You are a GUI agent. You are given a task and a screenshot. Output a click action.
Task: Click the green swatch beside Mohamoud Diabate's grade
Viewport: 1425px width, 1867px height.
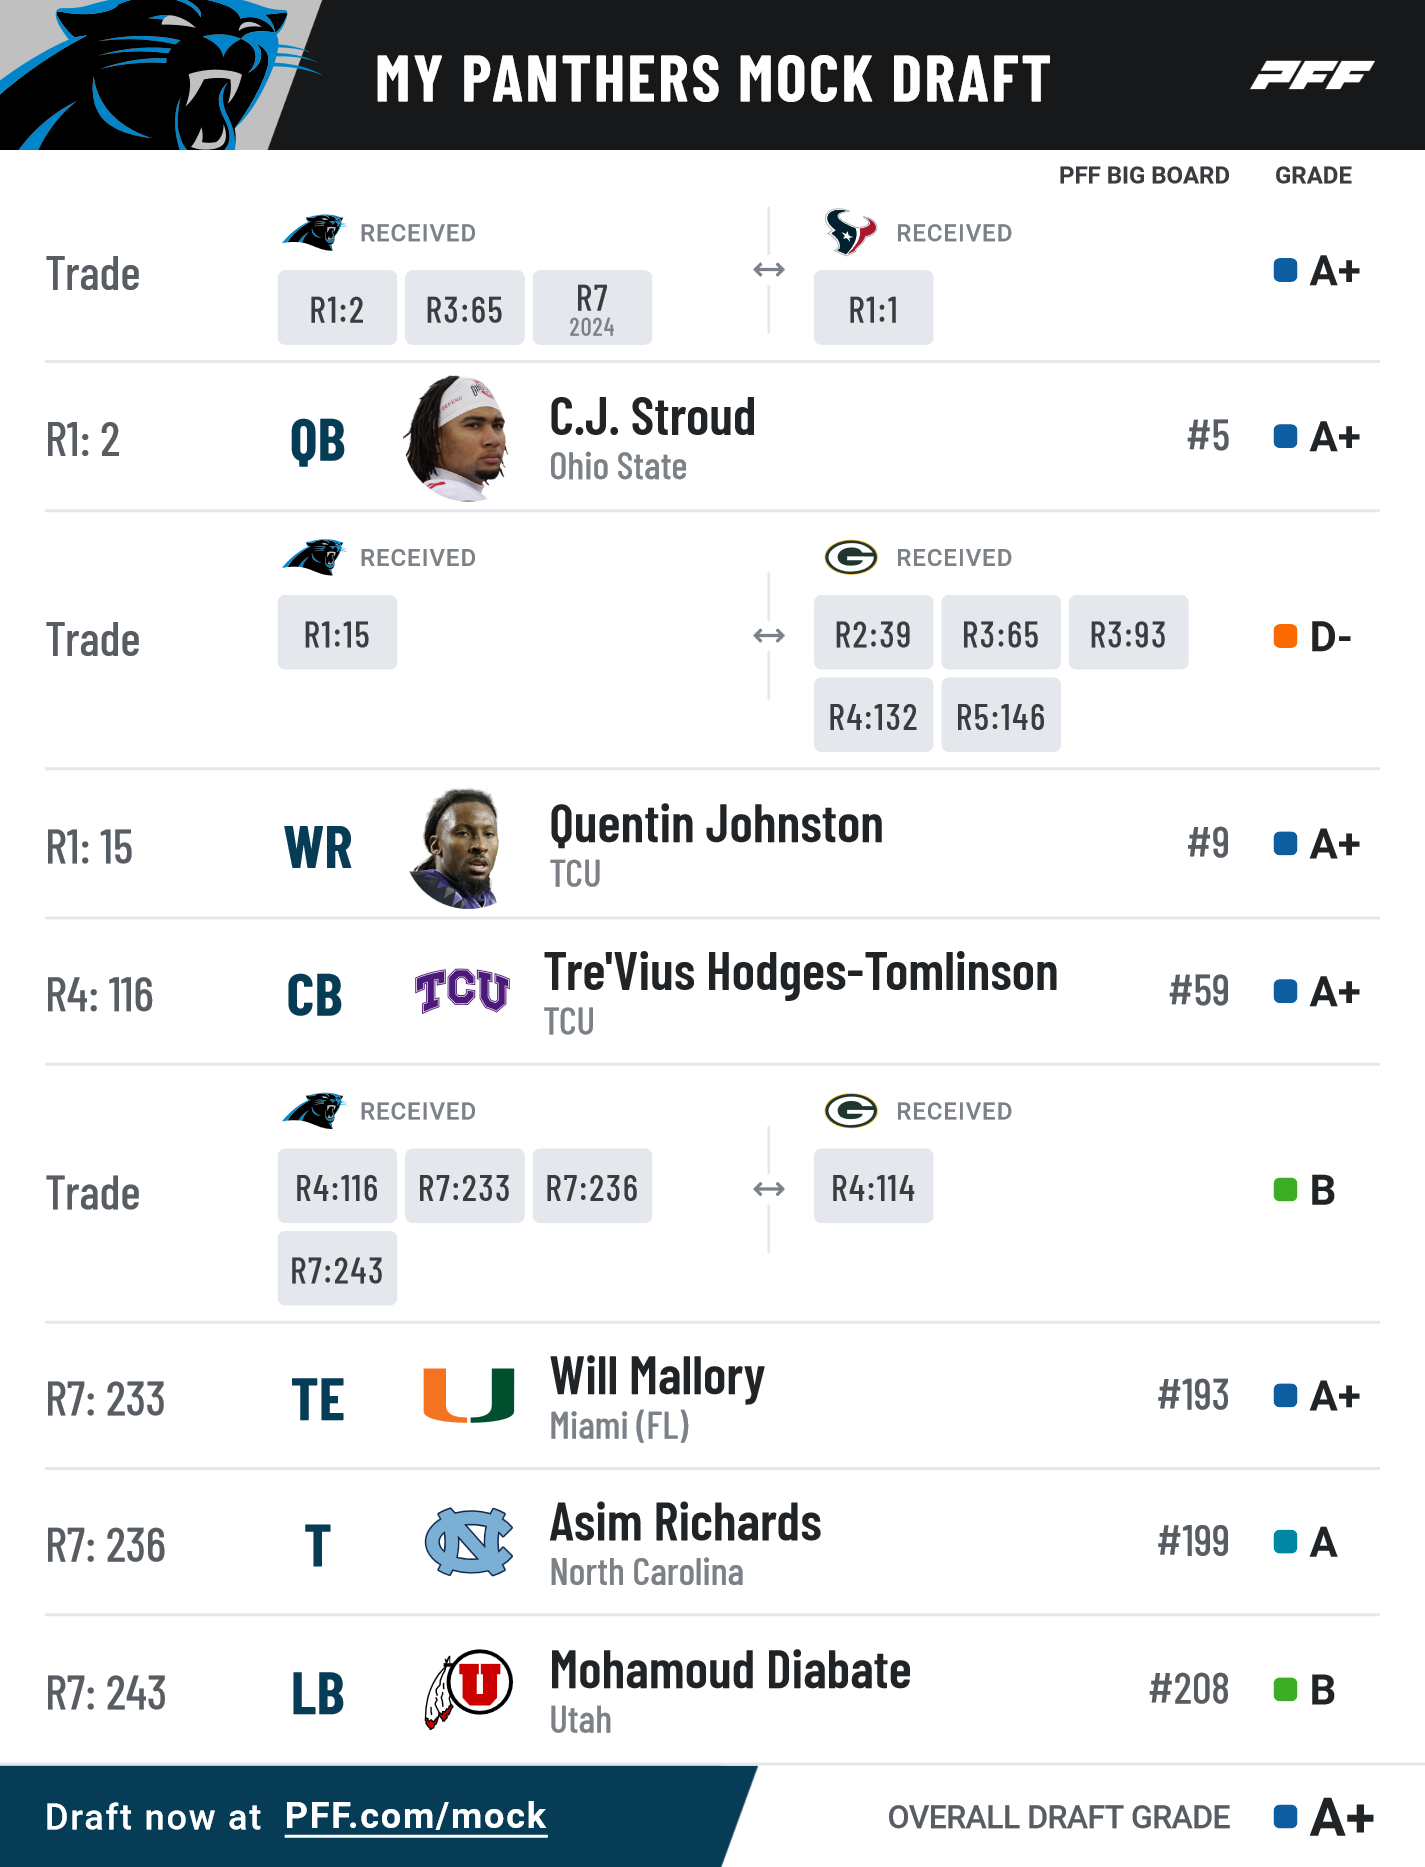tap(1285, 1690)
